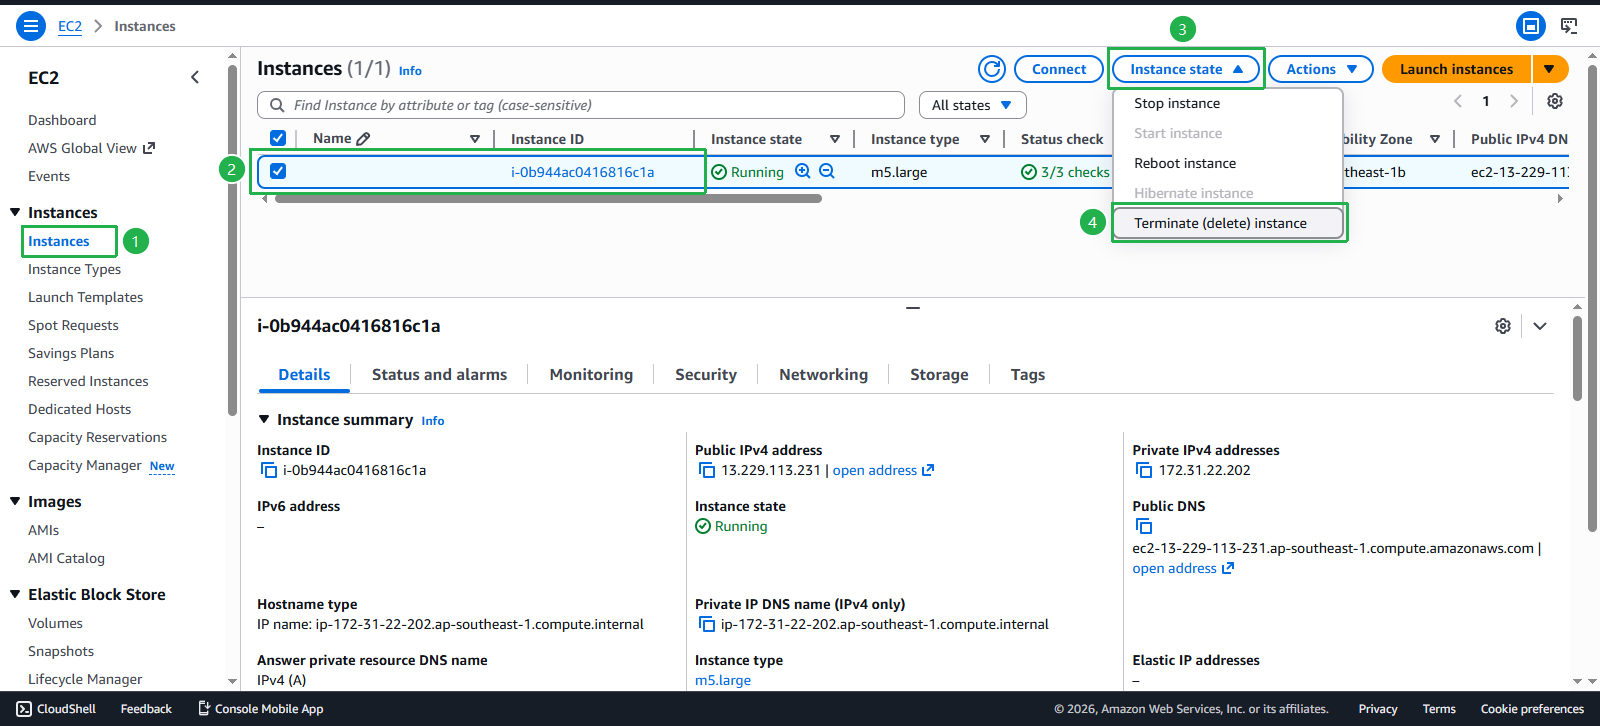Open the EC2 breadcrumb link

tap(70, 26)
